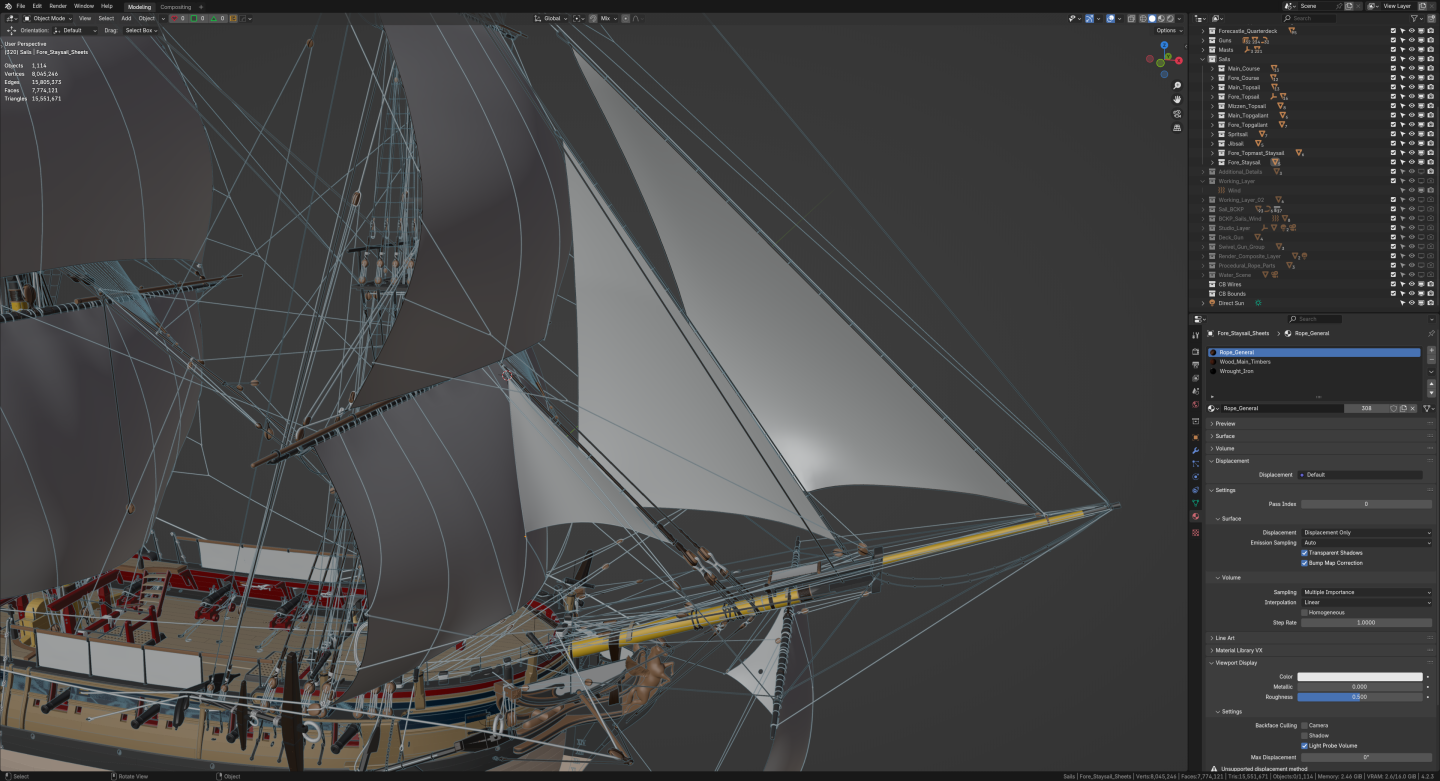
Task: Open the Object Mode dropdown
Action: (x=47, y=18)
